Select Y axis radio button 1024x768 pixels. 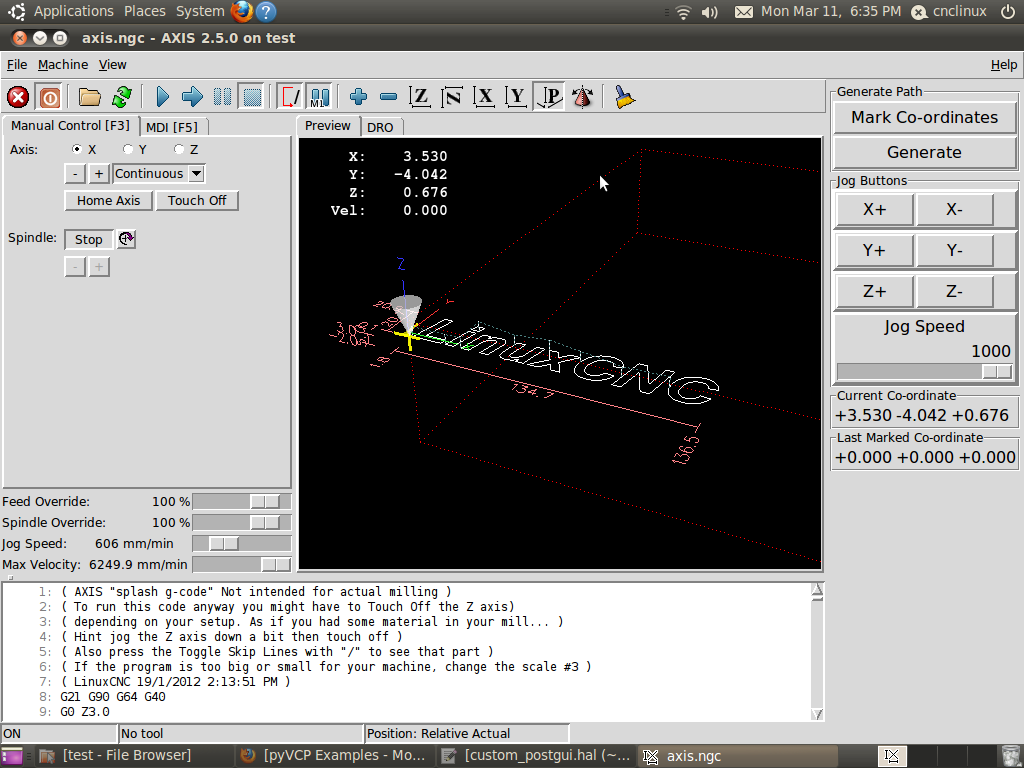[128, 149]
